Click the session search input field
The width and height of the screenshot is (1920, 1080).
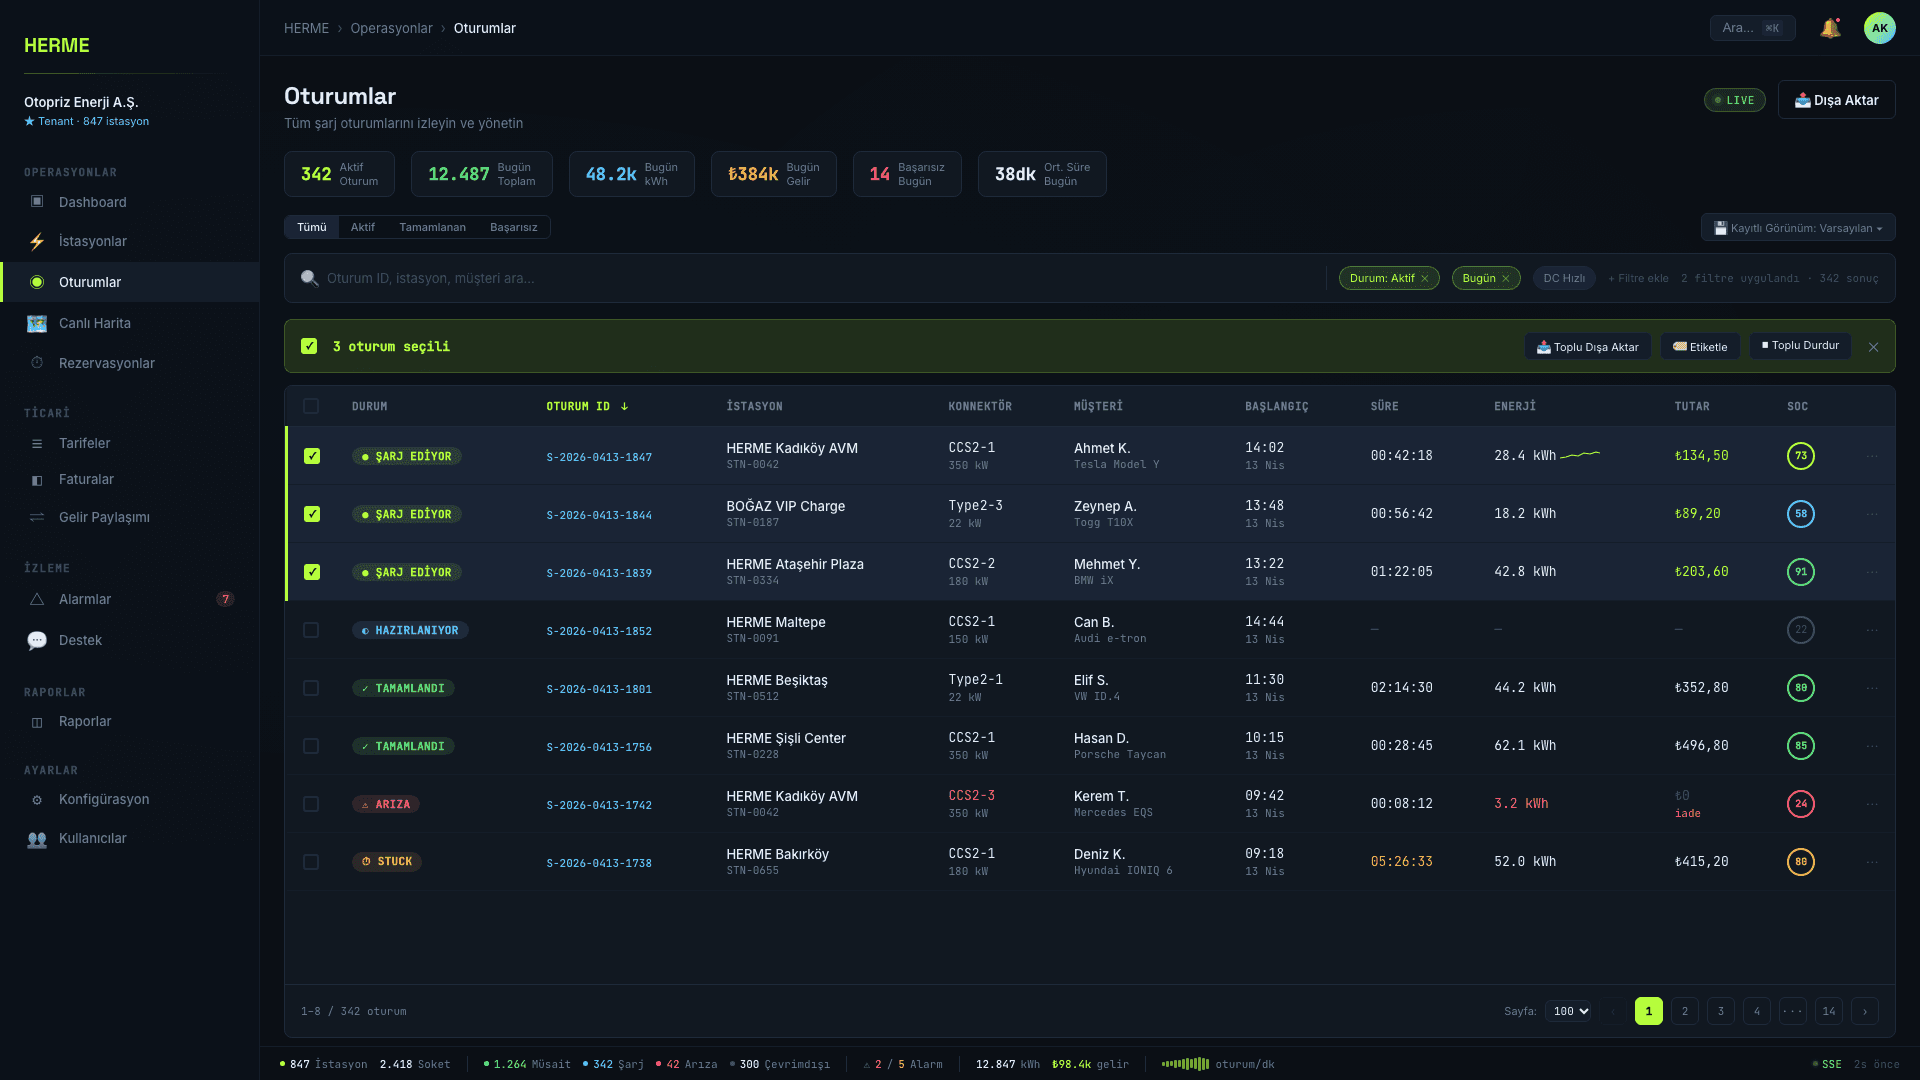point(820,278)
